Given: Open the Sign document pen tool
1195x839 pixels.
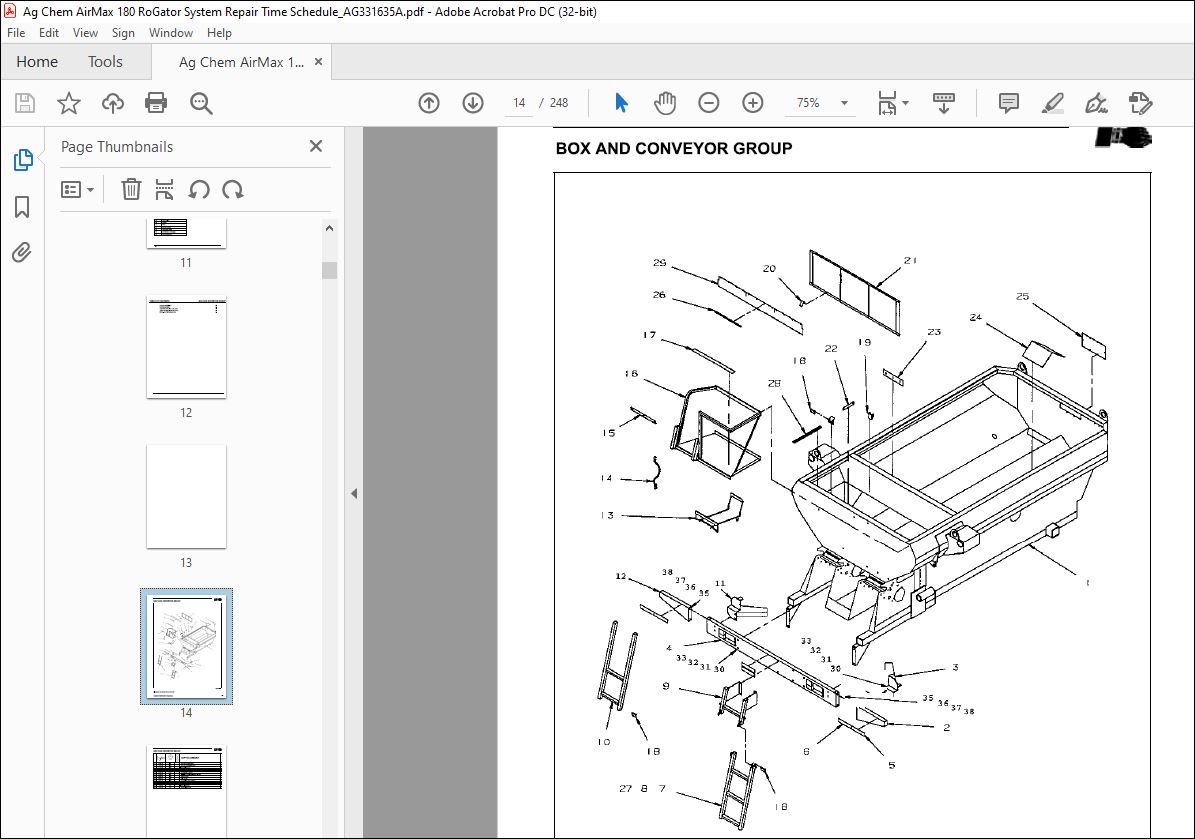Looking at the screenshot, I should tap(1096, 103).
